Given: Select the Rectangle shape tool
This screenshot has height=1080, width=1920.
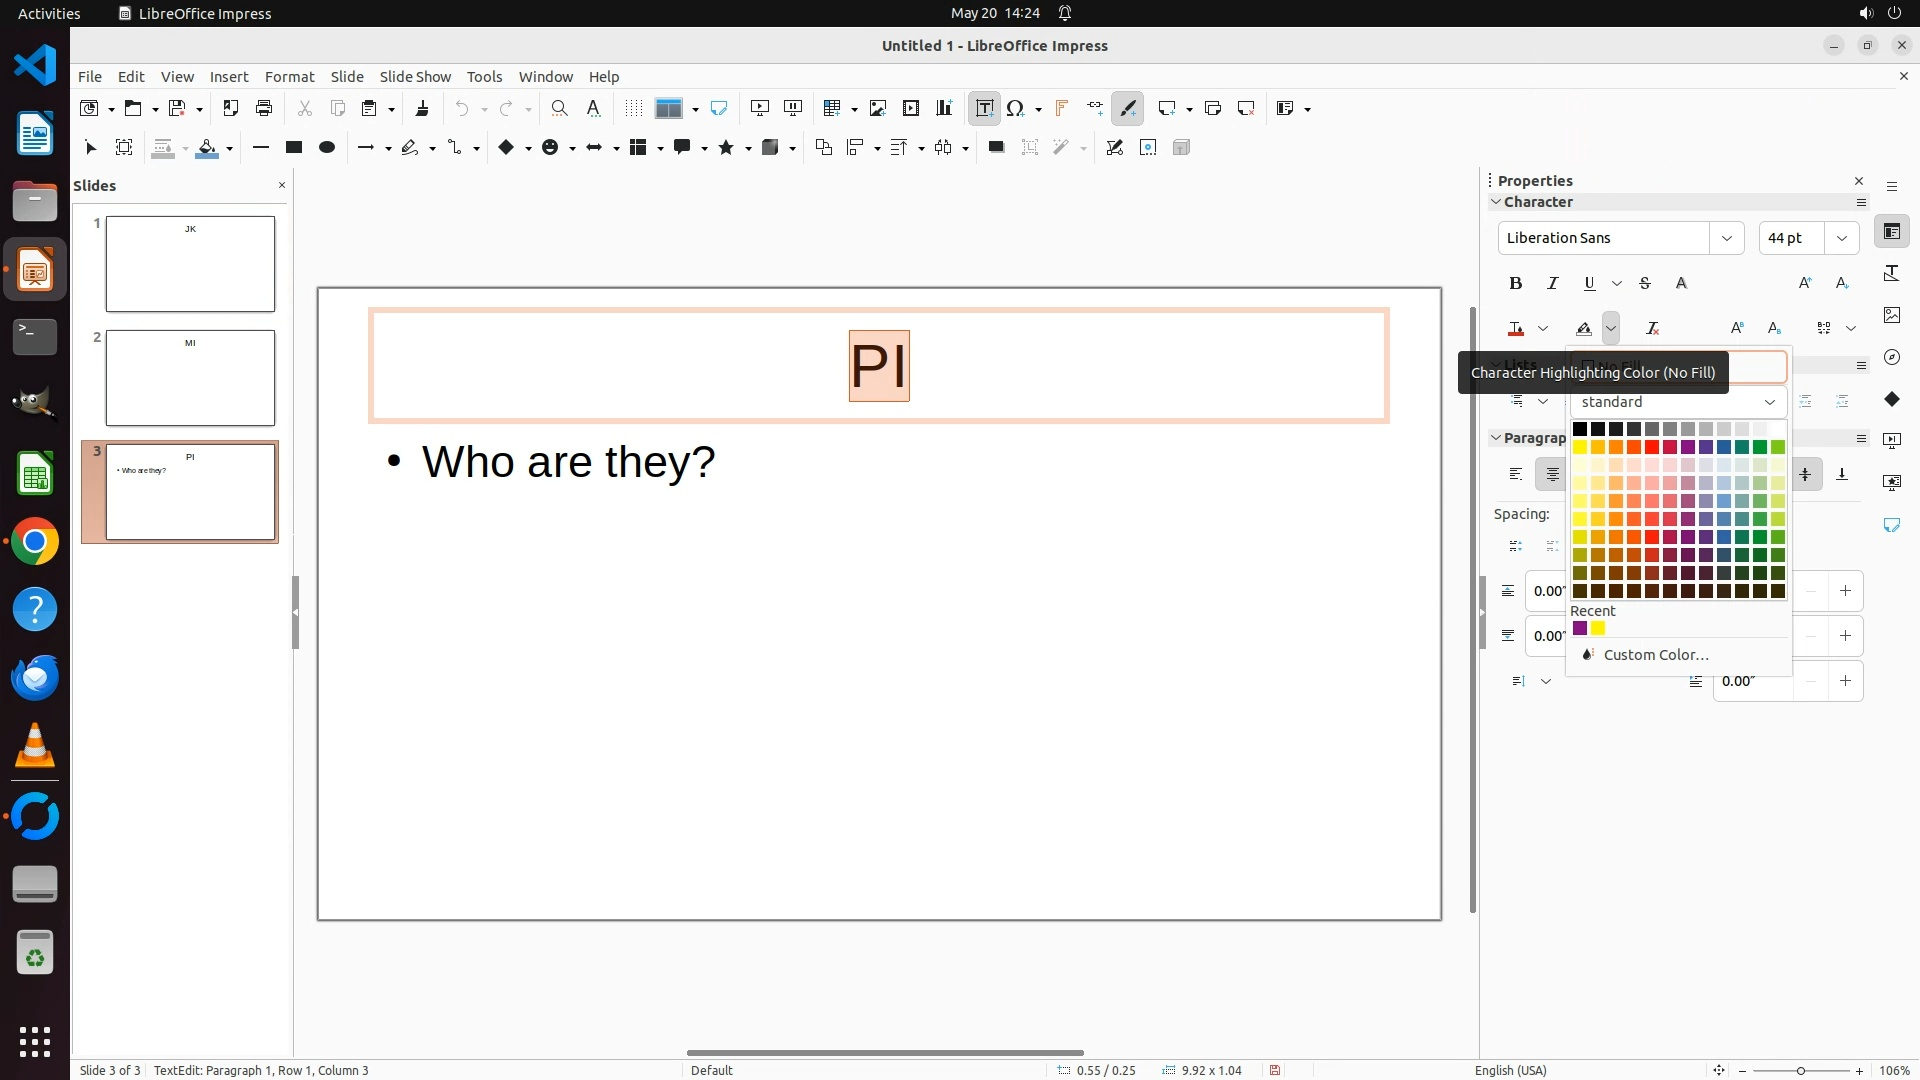Looking at the screenshot, I should [x=293, y=148].
